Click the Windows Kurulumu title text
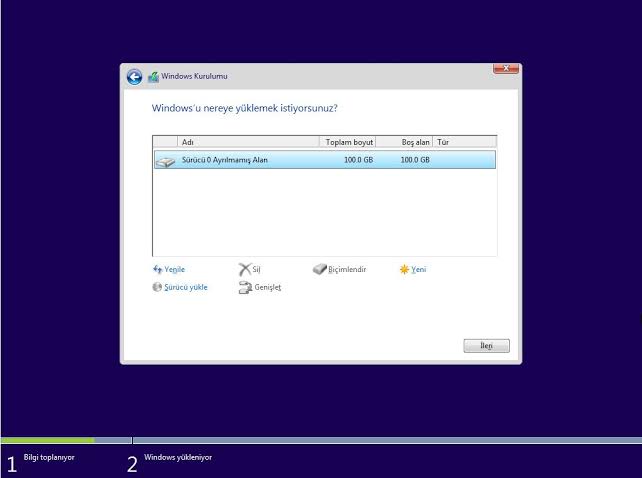The width and height of the screenshot is (642, 478). [x=194, y=76]
